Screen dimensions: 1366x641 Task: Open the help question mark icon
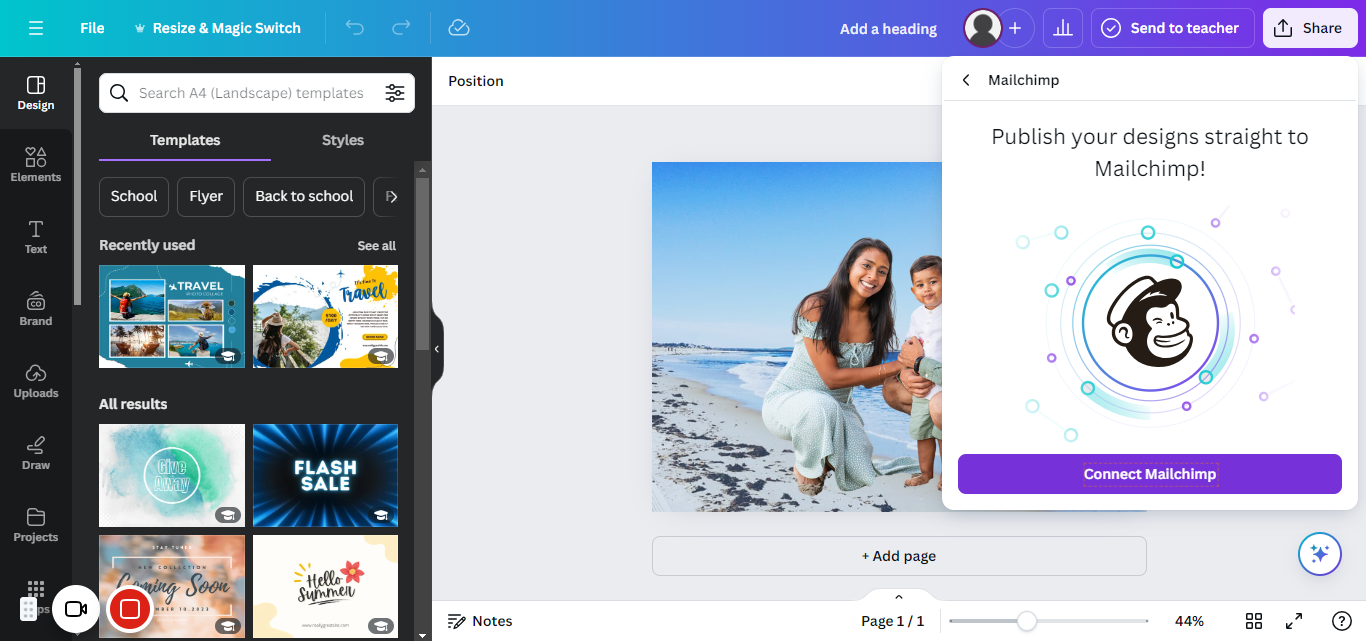coord(1342,621)
